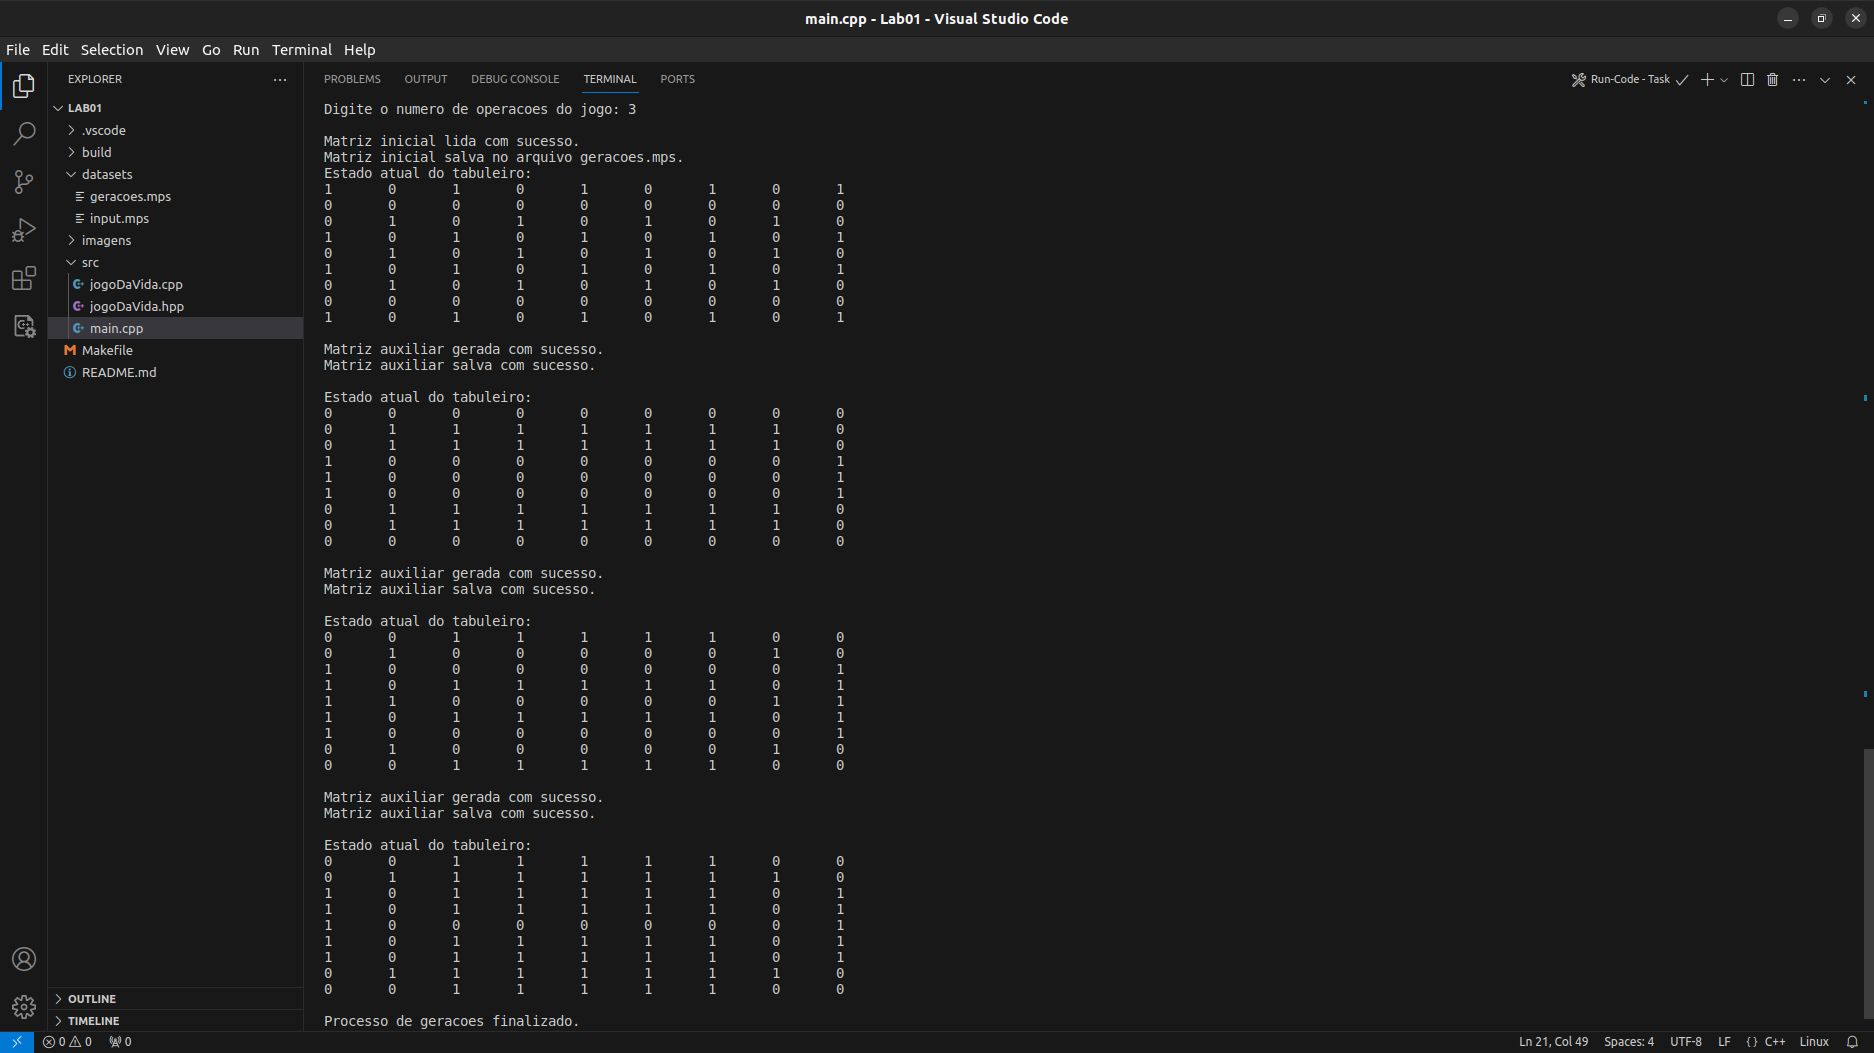Image resolution: width=1874 pixels, height=1053 pixels.
Task: Open jogoDaVida.hpp file
Action: (176, 306)
